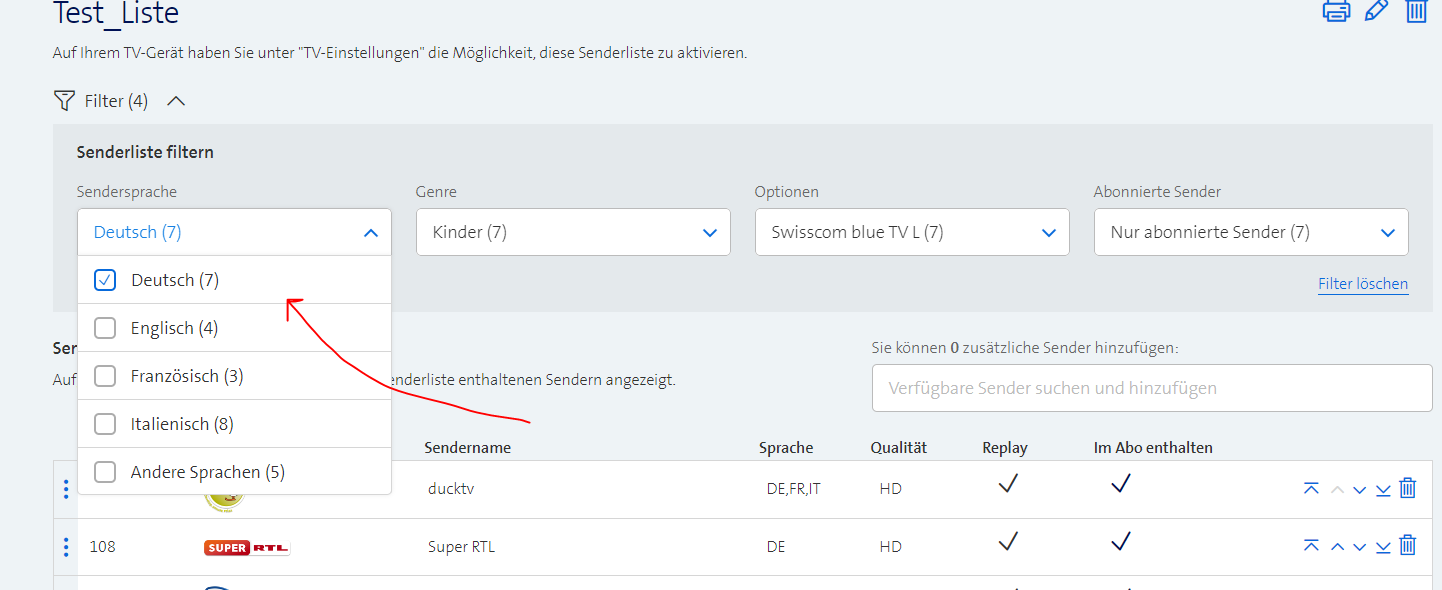The image size is (1442, 590).
Task: Check the Englisch (4) checkbox
Action: 104,327
